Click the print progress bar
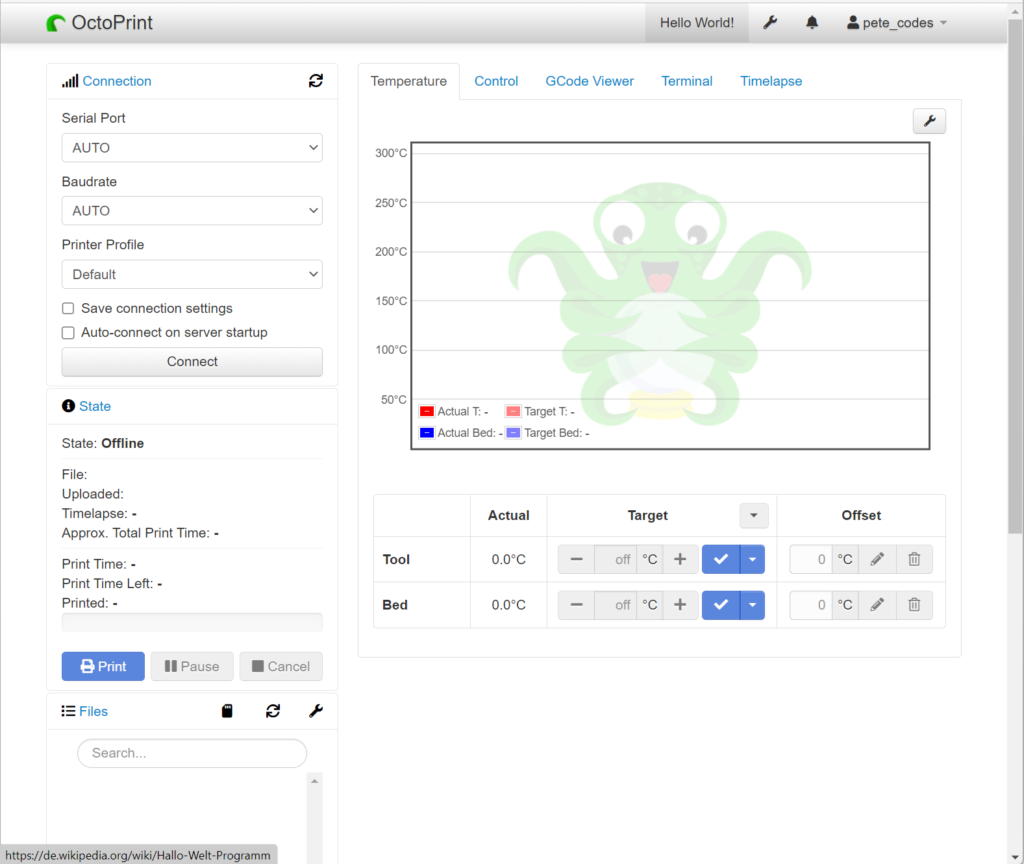1024x864 pixels. click(192, 622)
